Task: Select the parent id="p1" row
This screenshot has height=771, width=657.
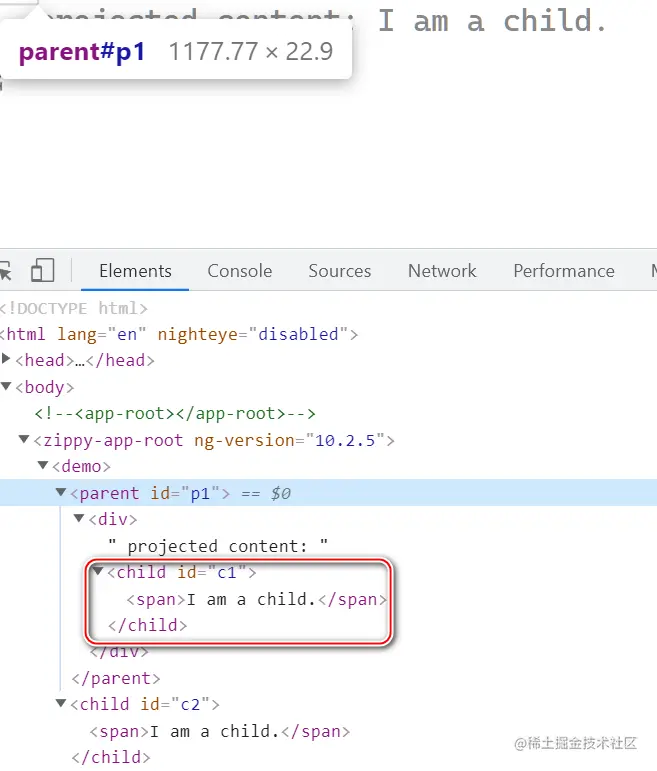Action: tap(328, 493)
